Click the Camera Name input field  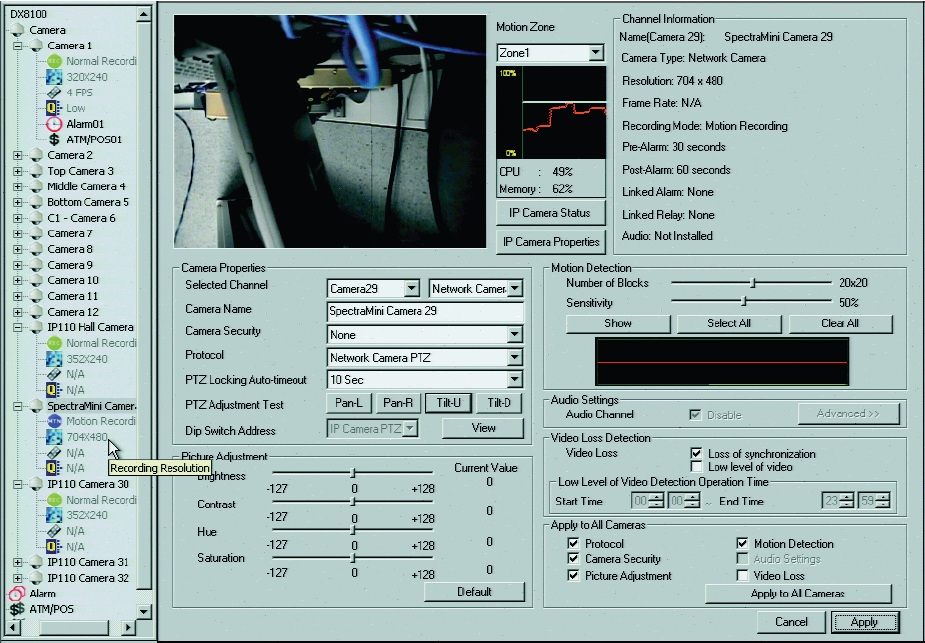coord(425,311)
